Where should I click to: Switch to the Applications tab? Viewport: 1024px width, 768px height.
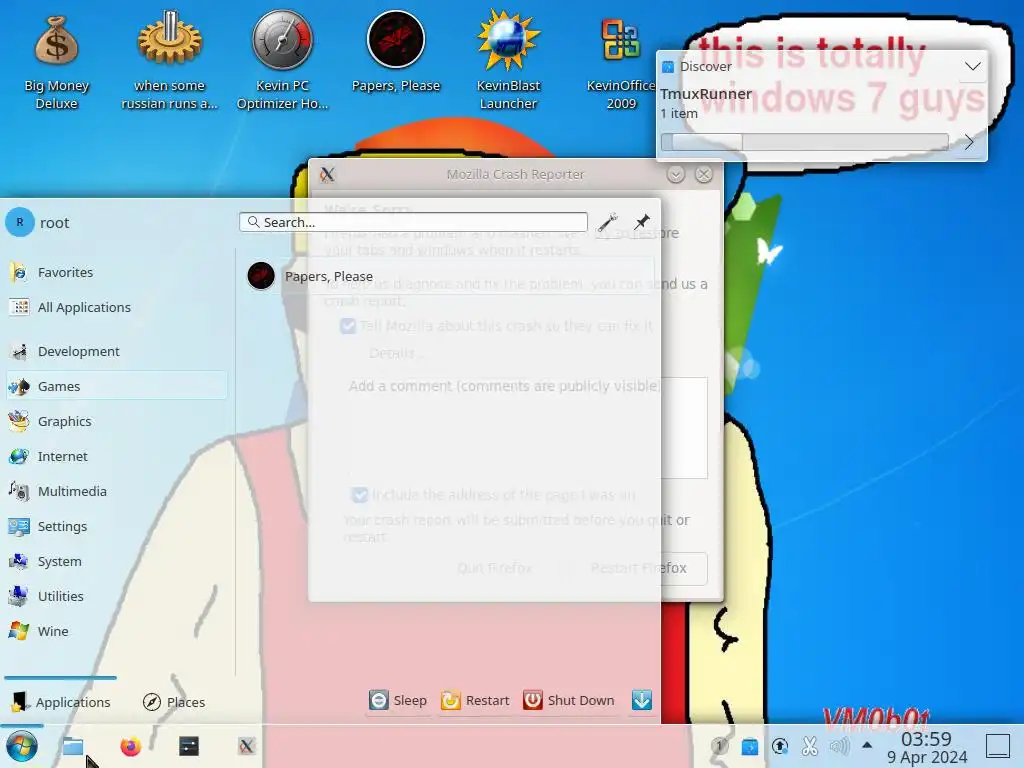coord(61,702)
